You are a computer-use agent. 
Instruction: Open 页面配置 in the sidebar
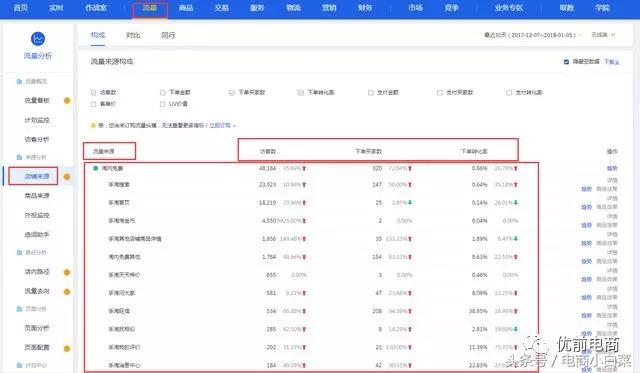pyautogui.click(x=37, y=348)
